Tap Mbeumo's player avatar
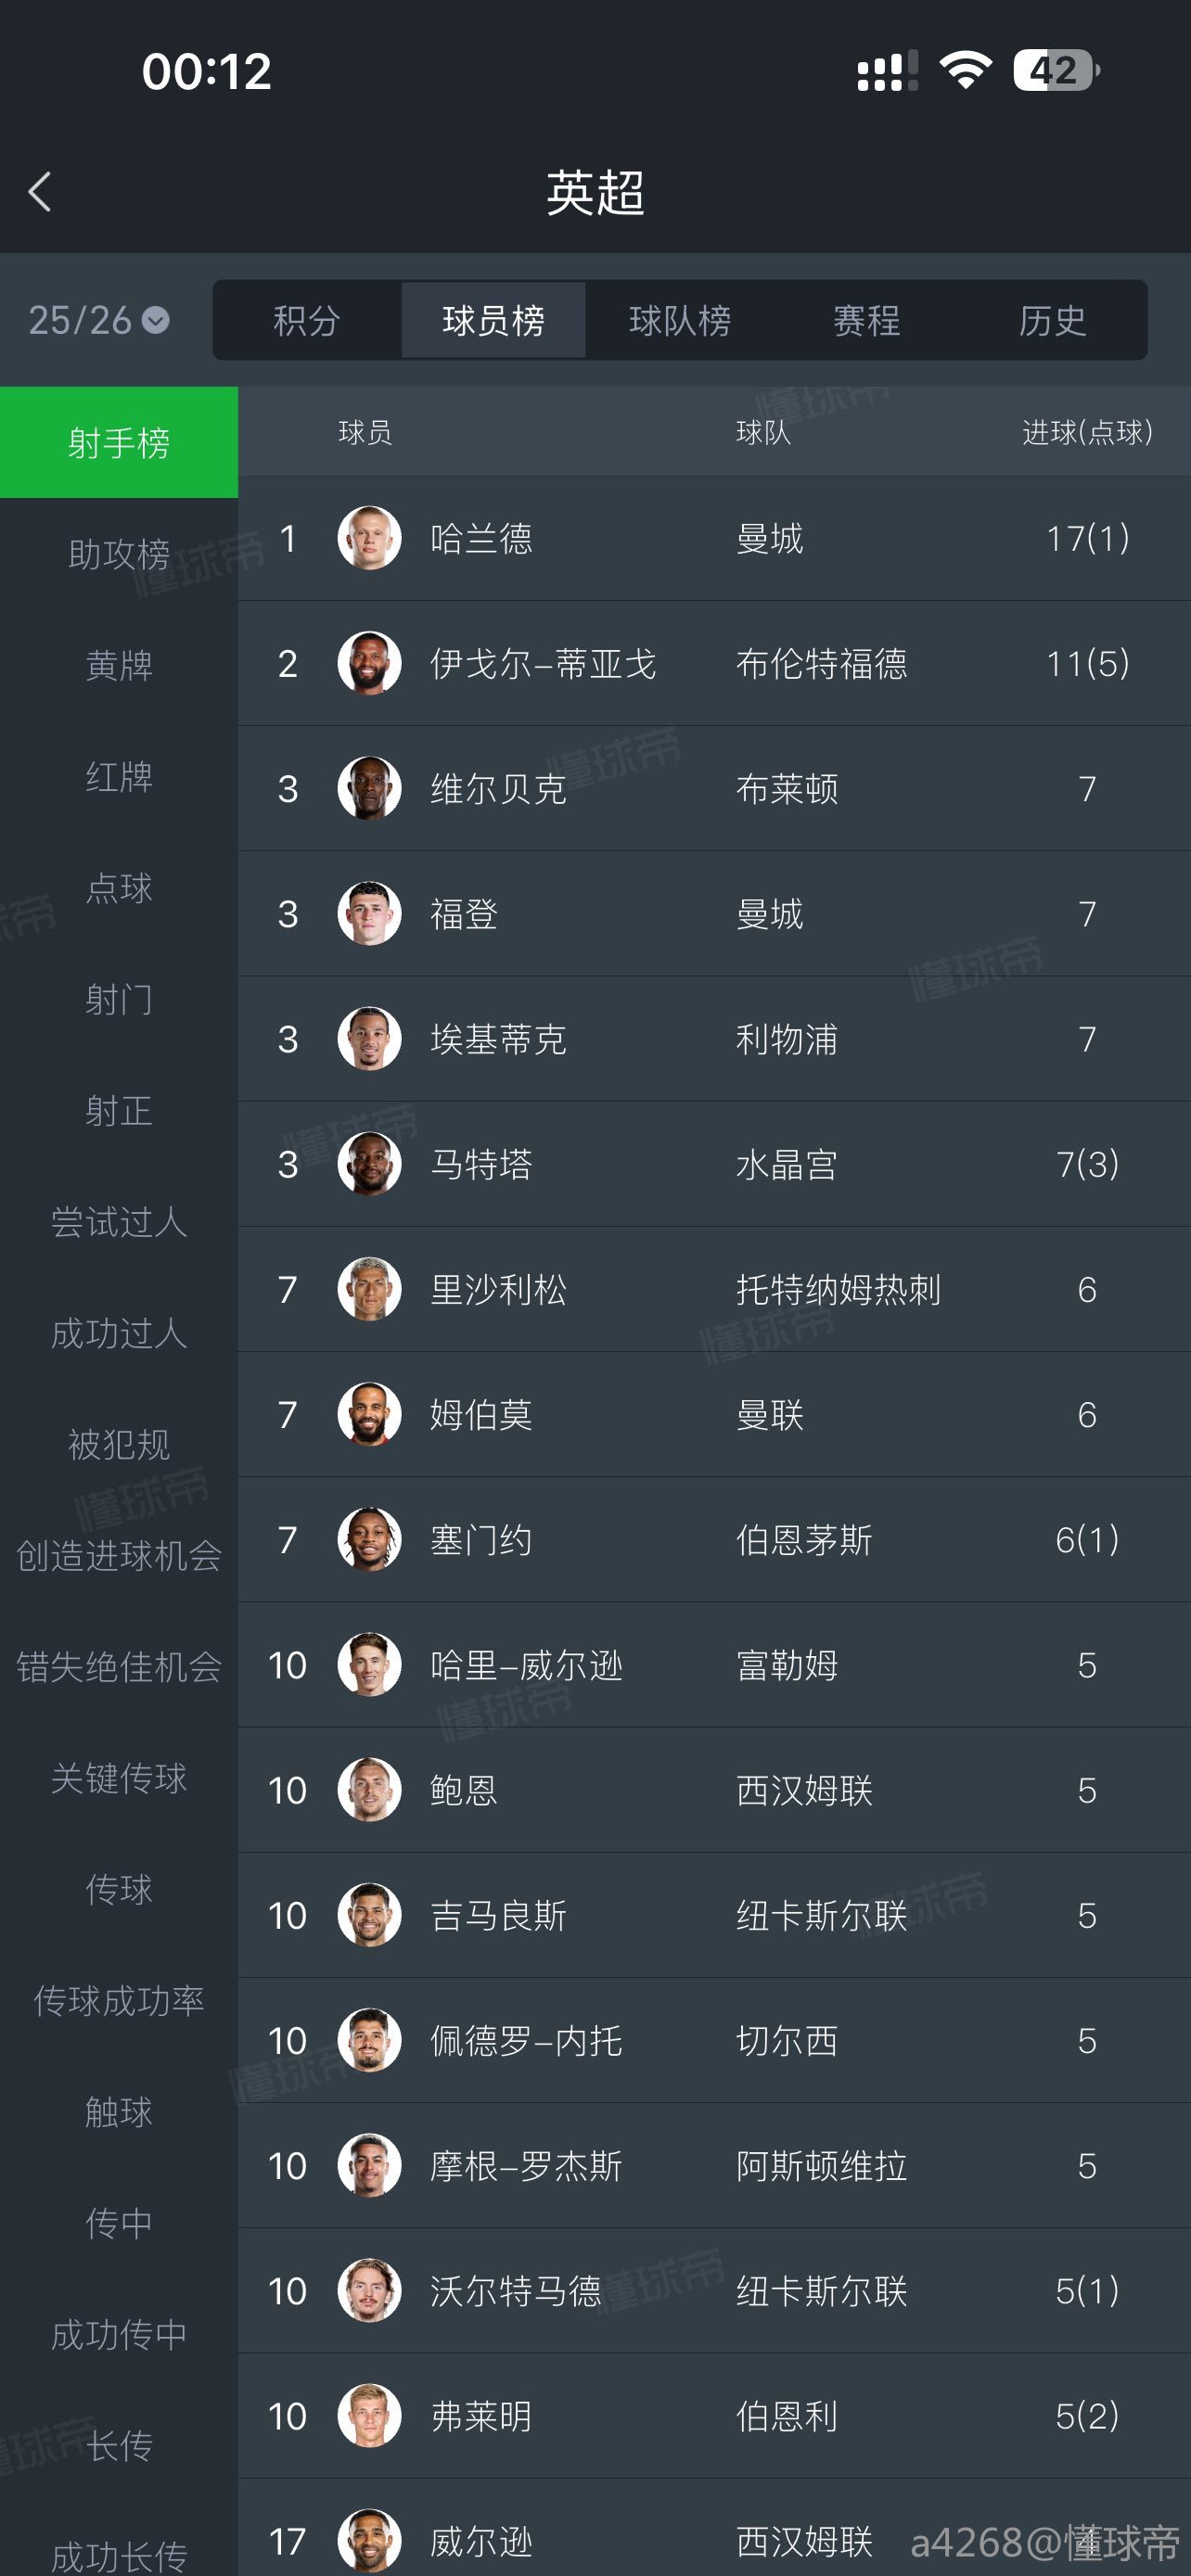This screenshot has height=2576, width=1191. [369, 1414]
